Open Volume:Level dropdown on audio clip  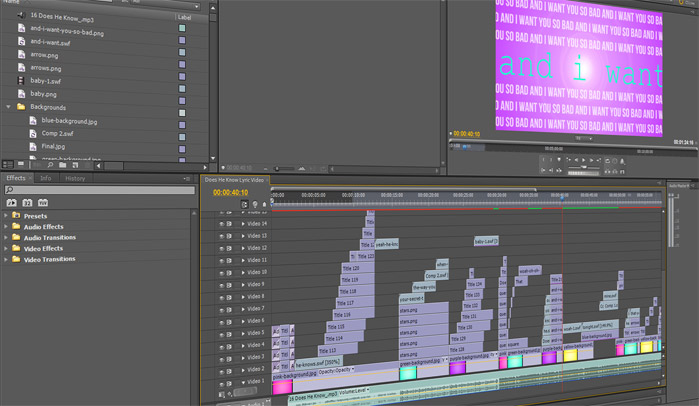[368, 390]
